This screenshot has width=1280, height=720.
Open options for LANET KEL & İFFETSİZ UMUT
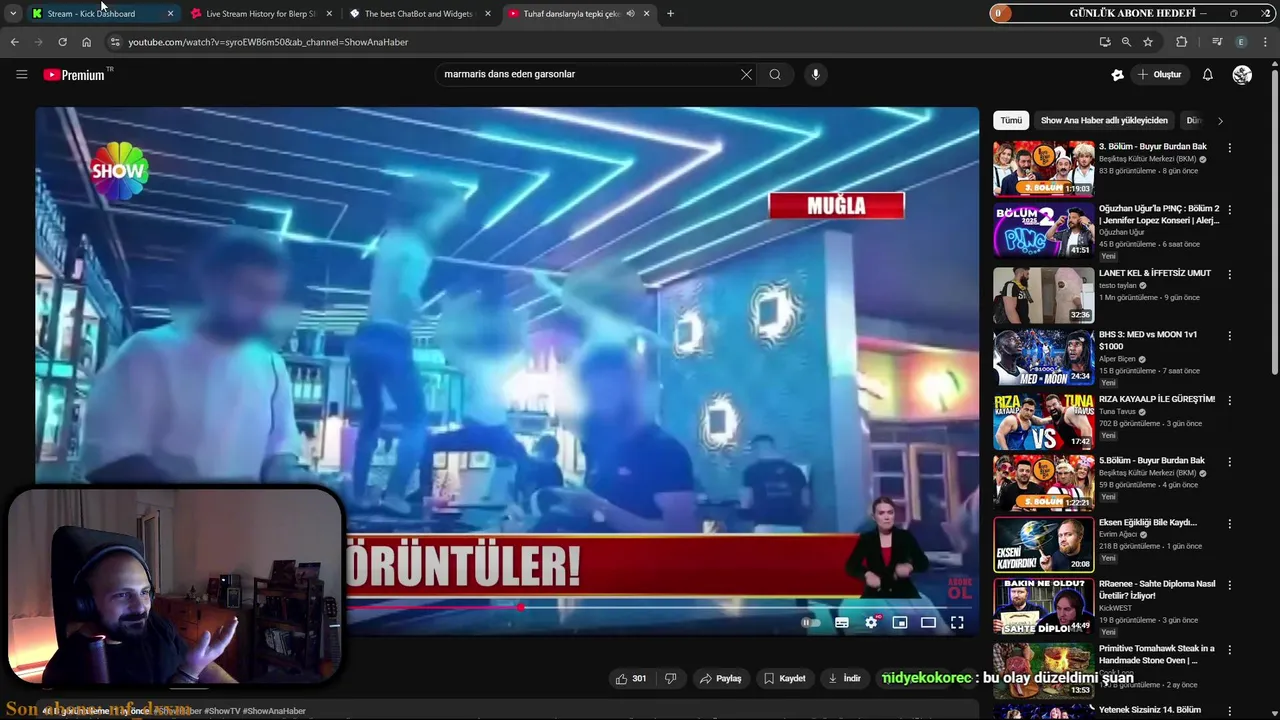click(1230, 273)
